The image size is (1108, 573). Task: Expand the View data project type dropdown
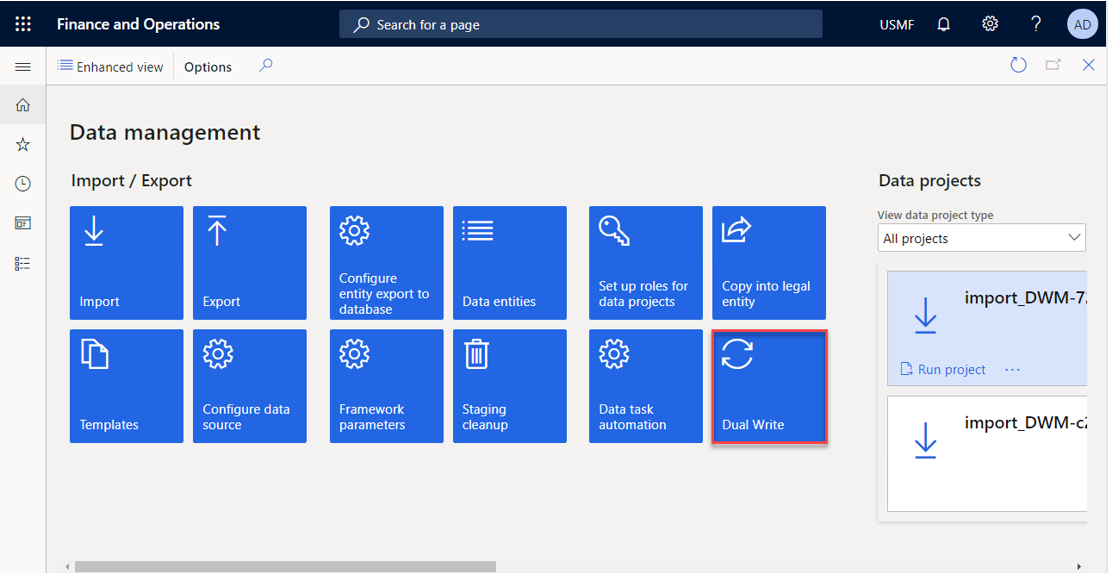click(x=981, y=238)
